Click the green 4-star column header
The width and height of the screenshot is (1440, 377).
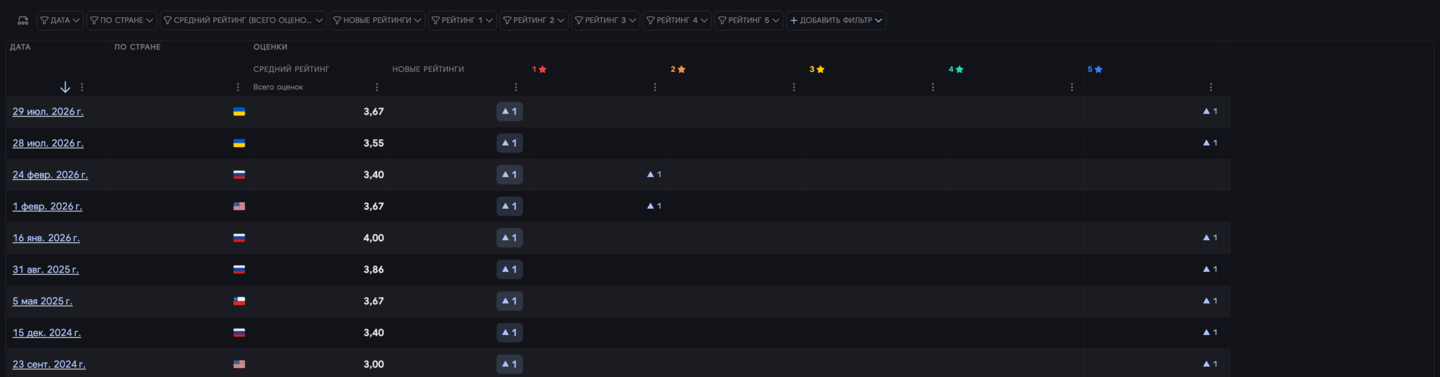click(956, 69)
